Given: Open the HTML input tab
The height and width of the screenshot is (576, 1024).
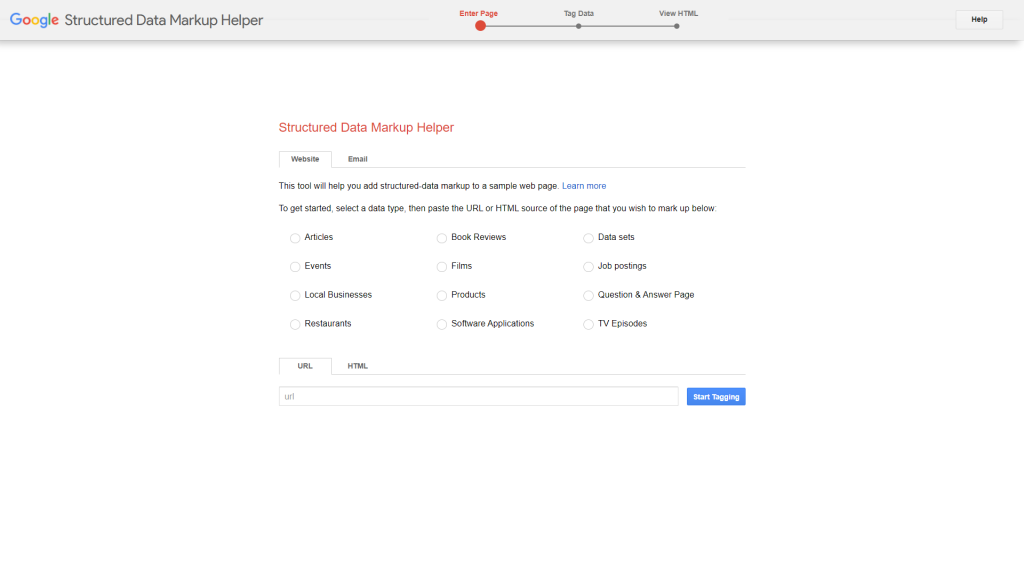Looking at the screenshot, I should 357,366.
